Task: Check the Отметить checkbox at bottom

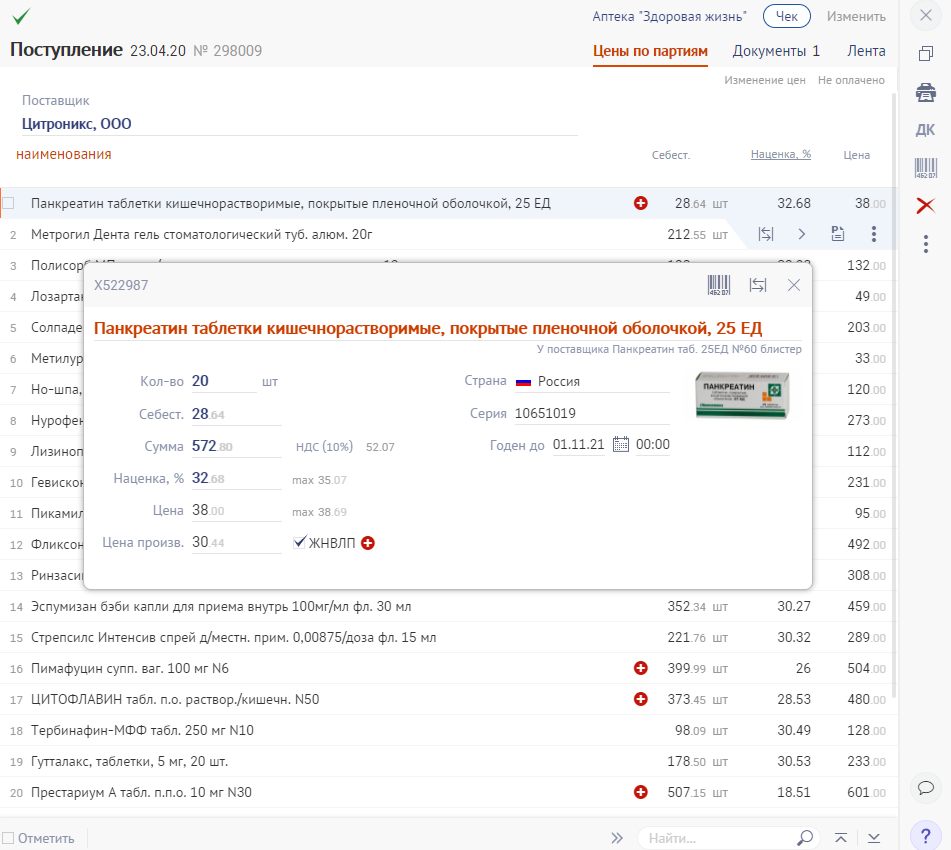Action: [x=8, y=837]
